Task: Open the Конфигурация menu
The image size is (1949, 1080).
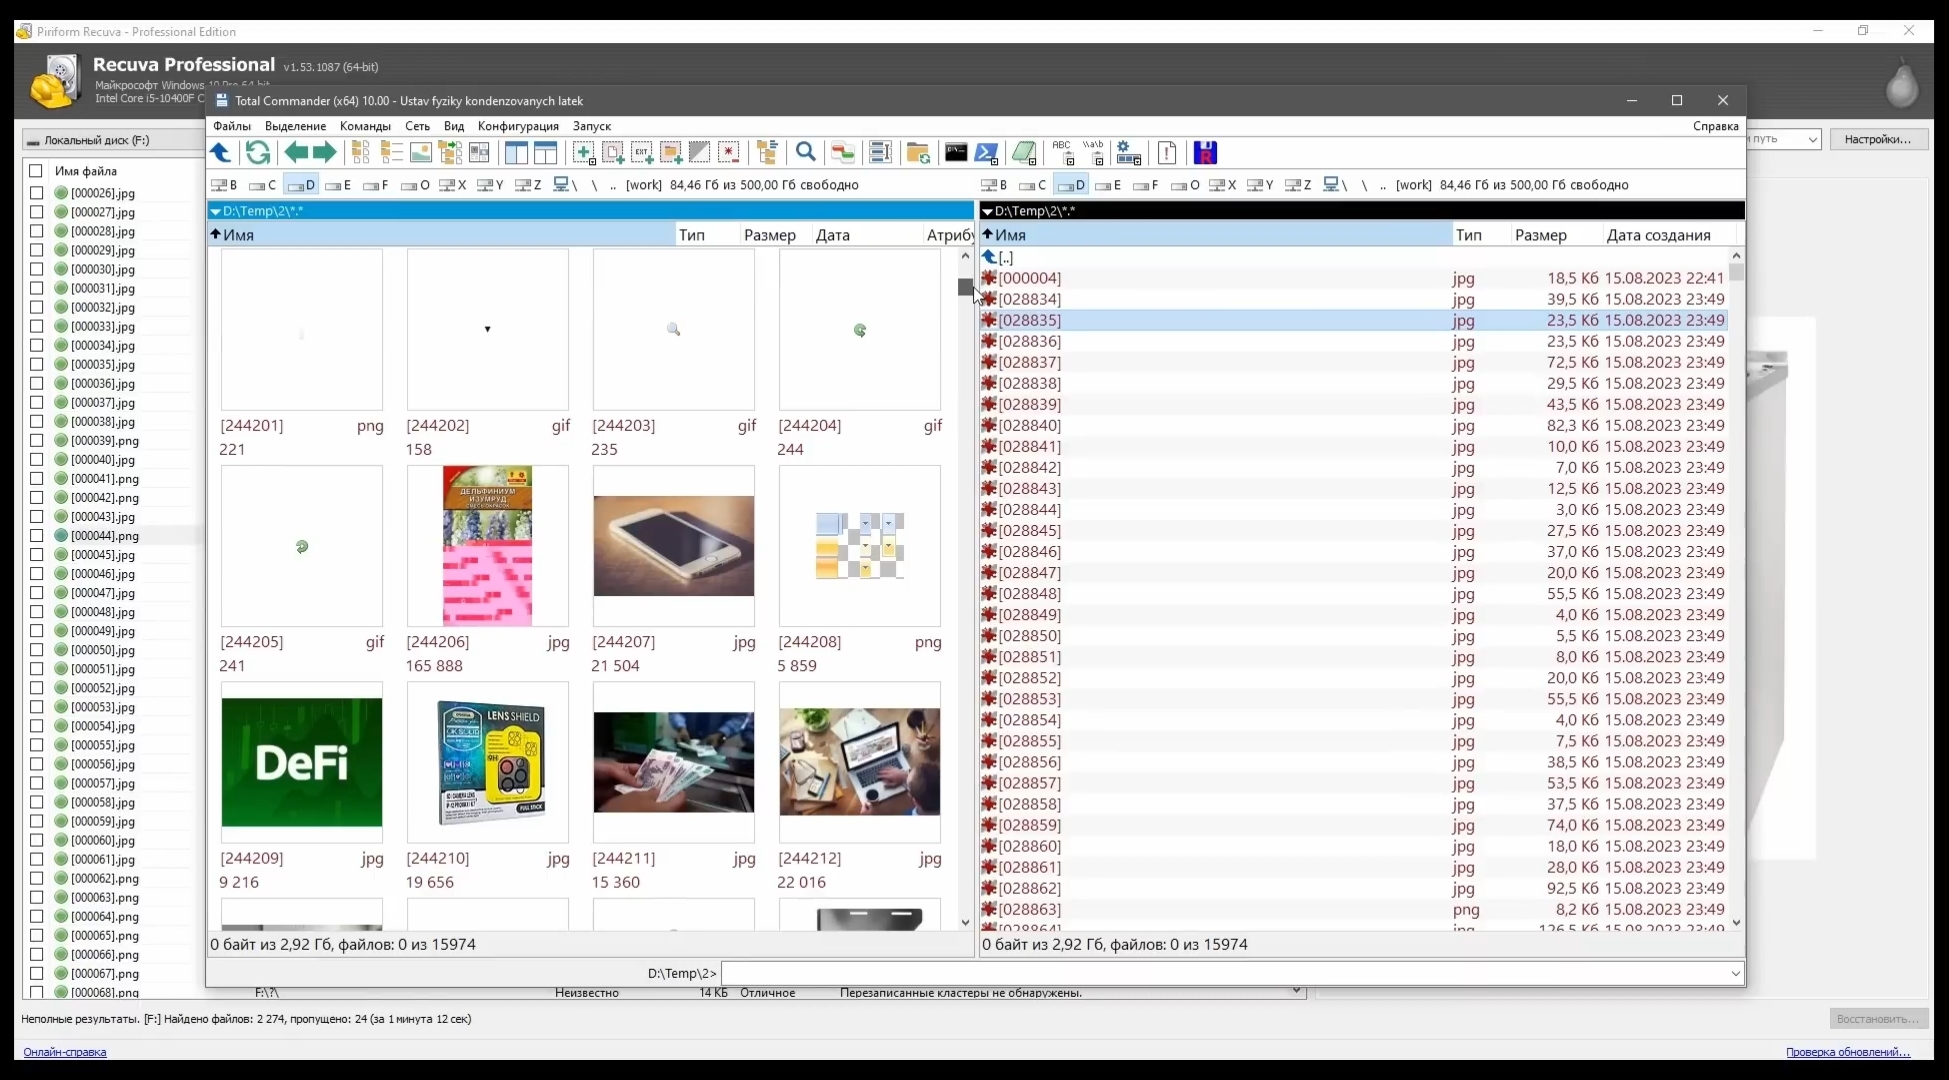Action: (x=517, y=126)
